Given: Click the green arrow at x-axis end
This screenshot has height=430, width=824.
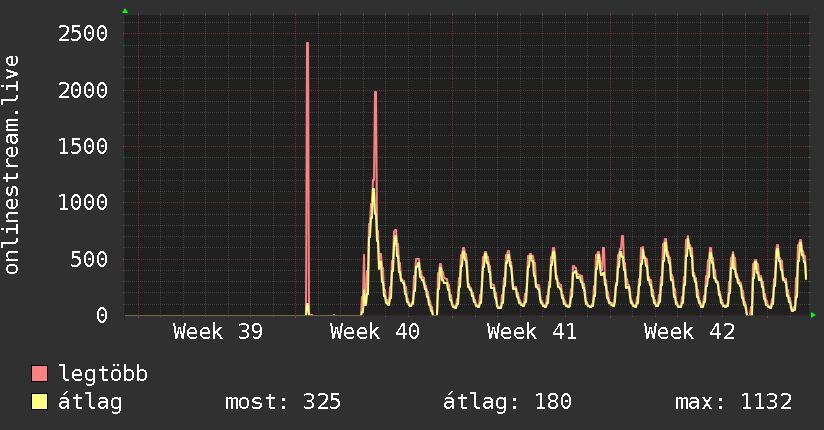Looking at the screenshot, I should click(813, 315).
